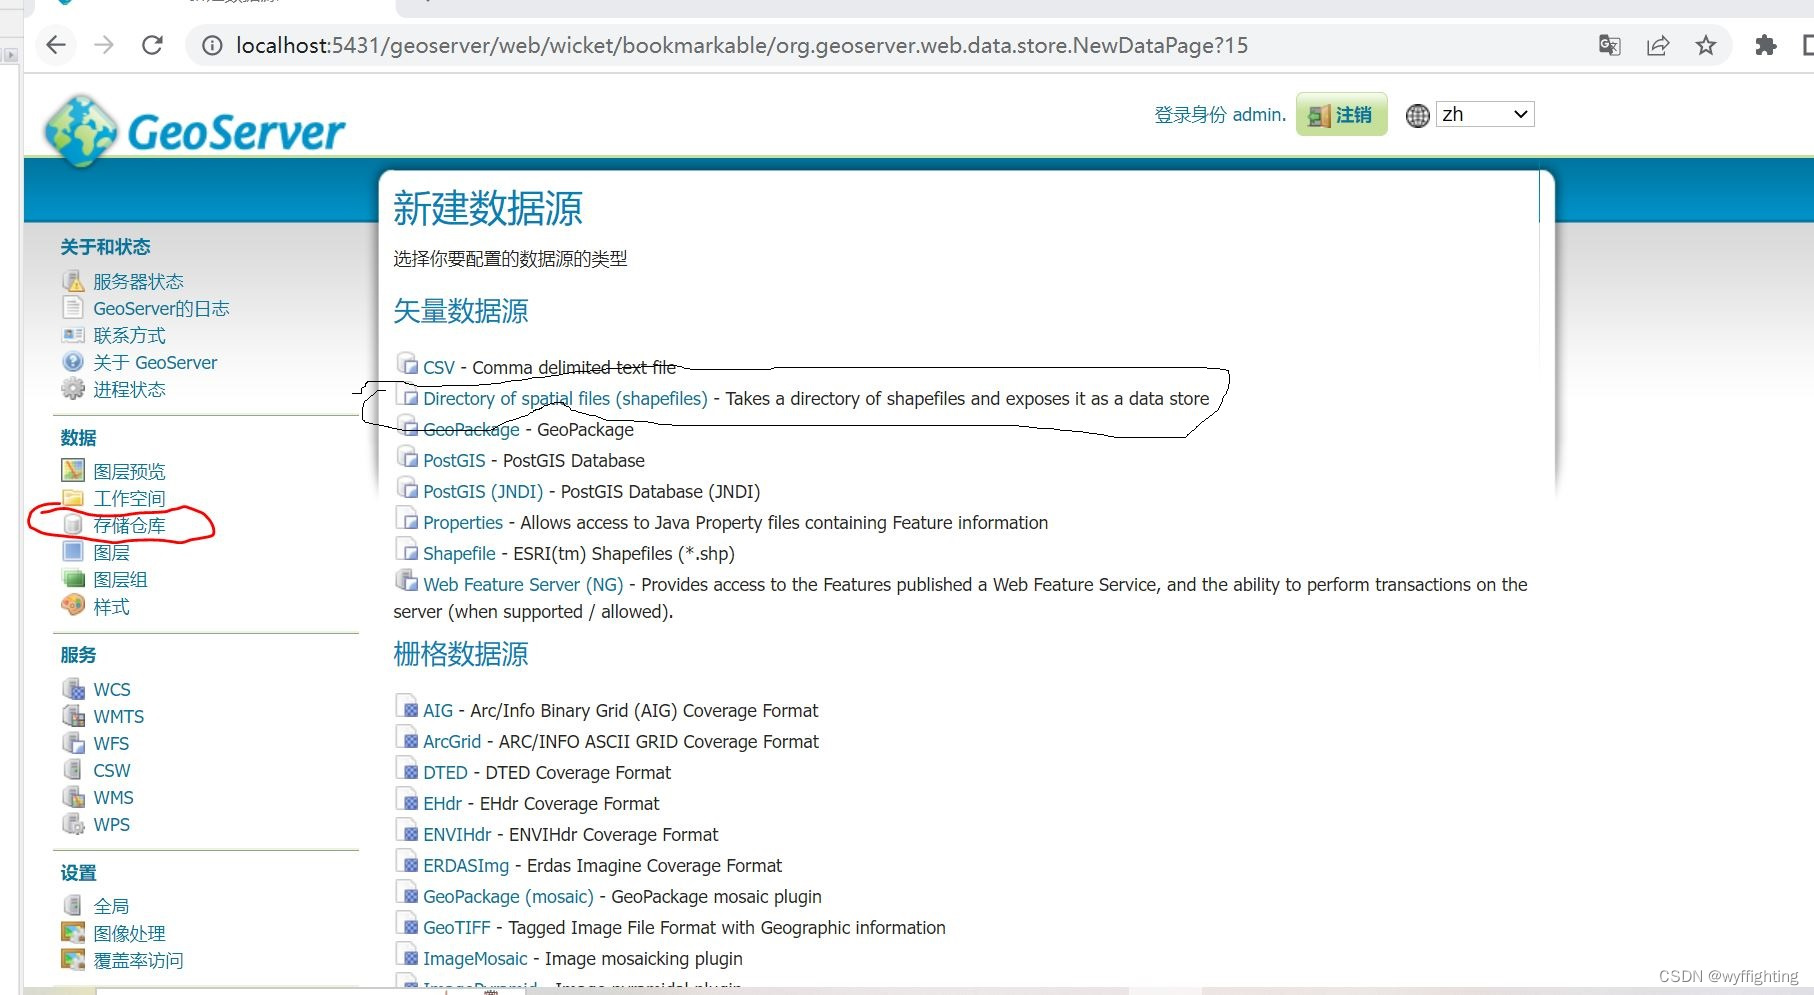This screenshot has width=1814, height=995.
Task: Click the address bar URL
Action: [x=742, y=45]
